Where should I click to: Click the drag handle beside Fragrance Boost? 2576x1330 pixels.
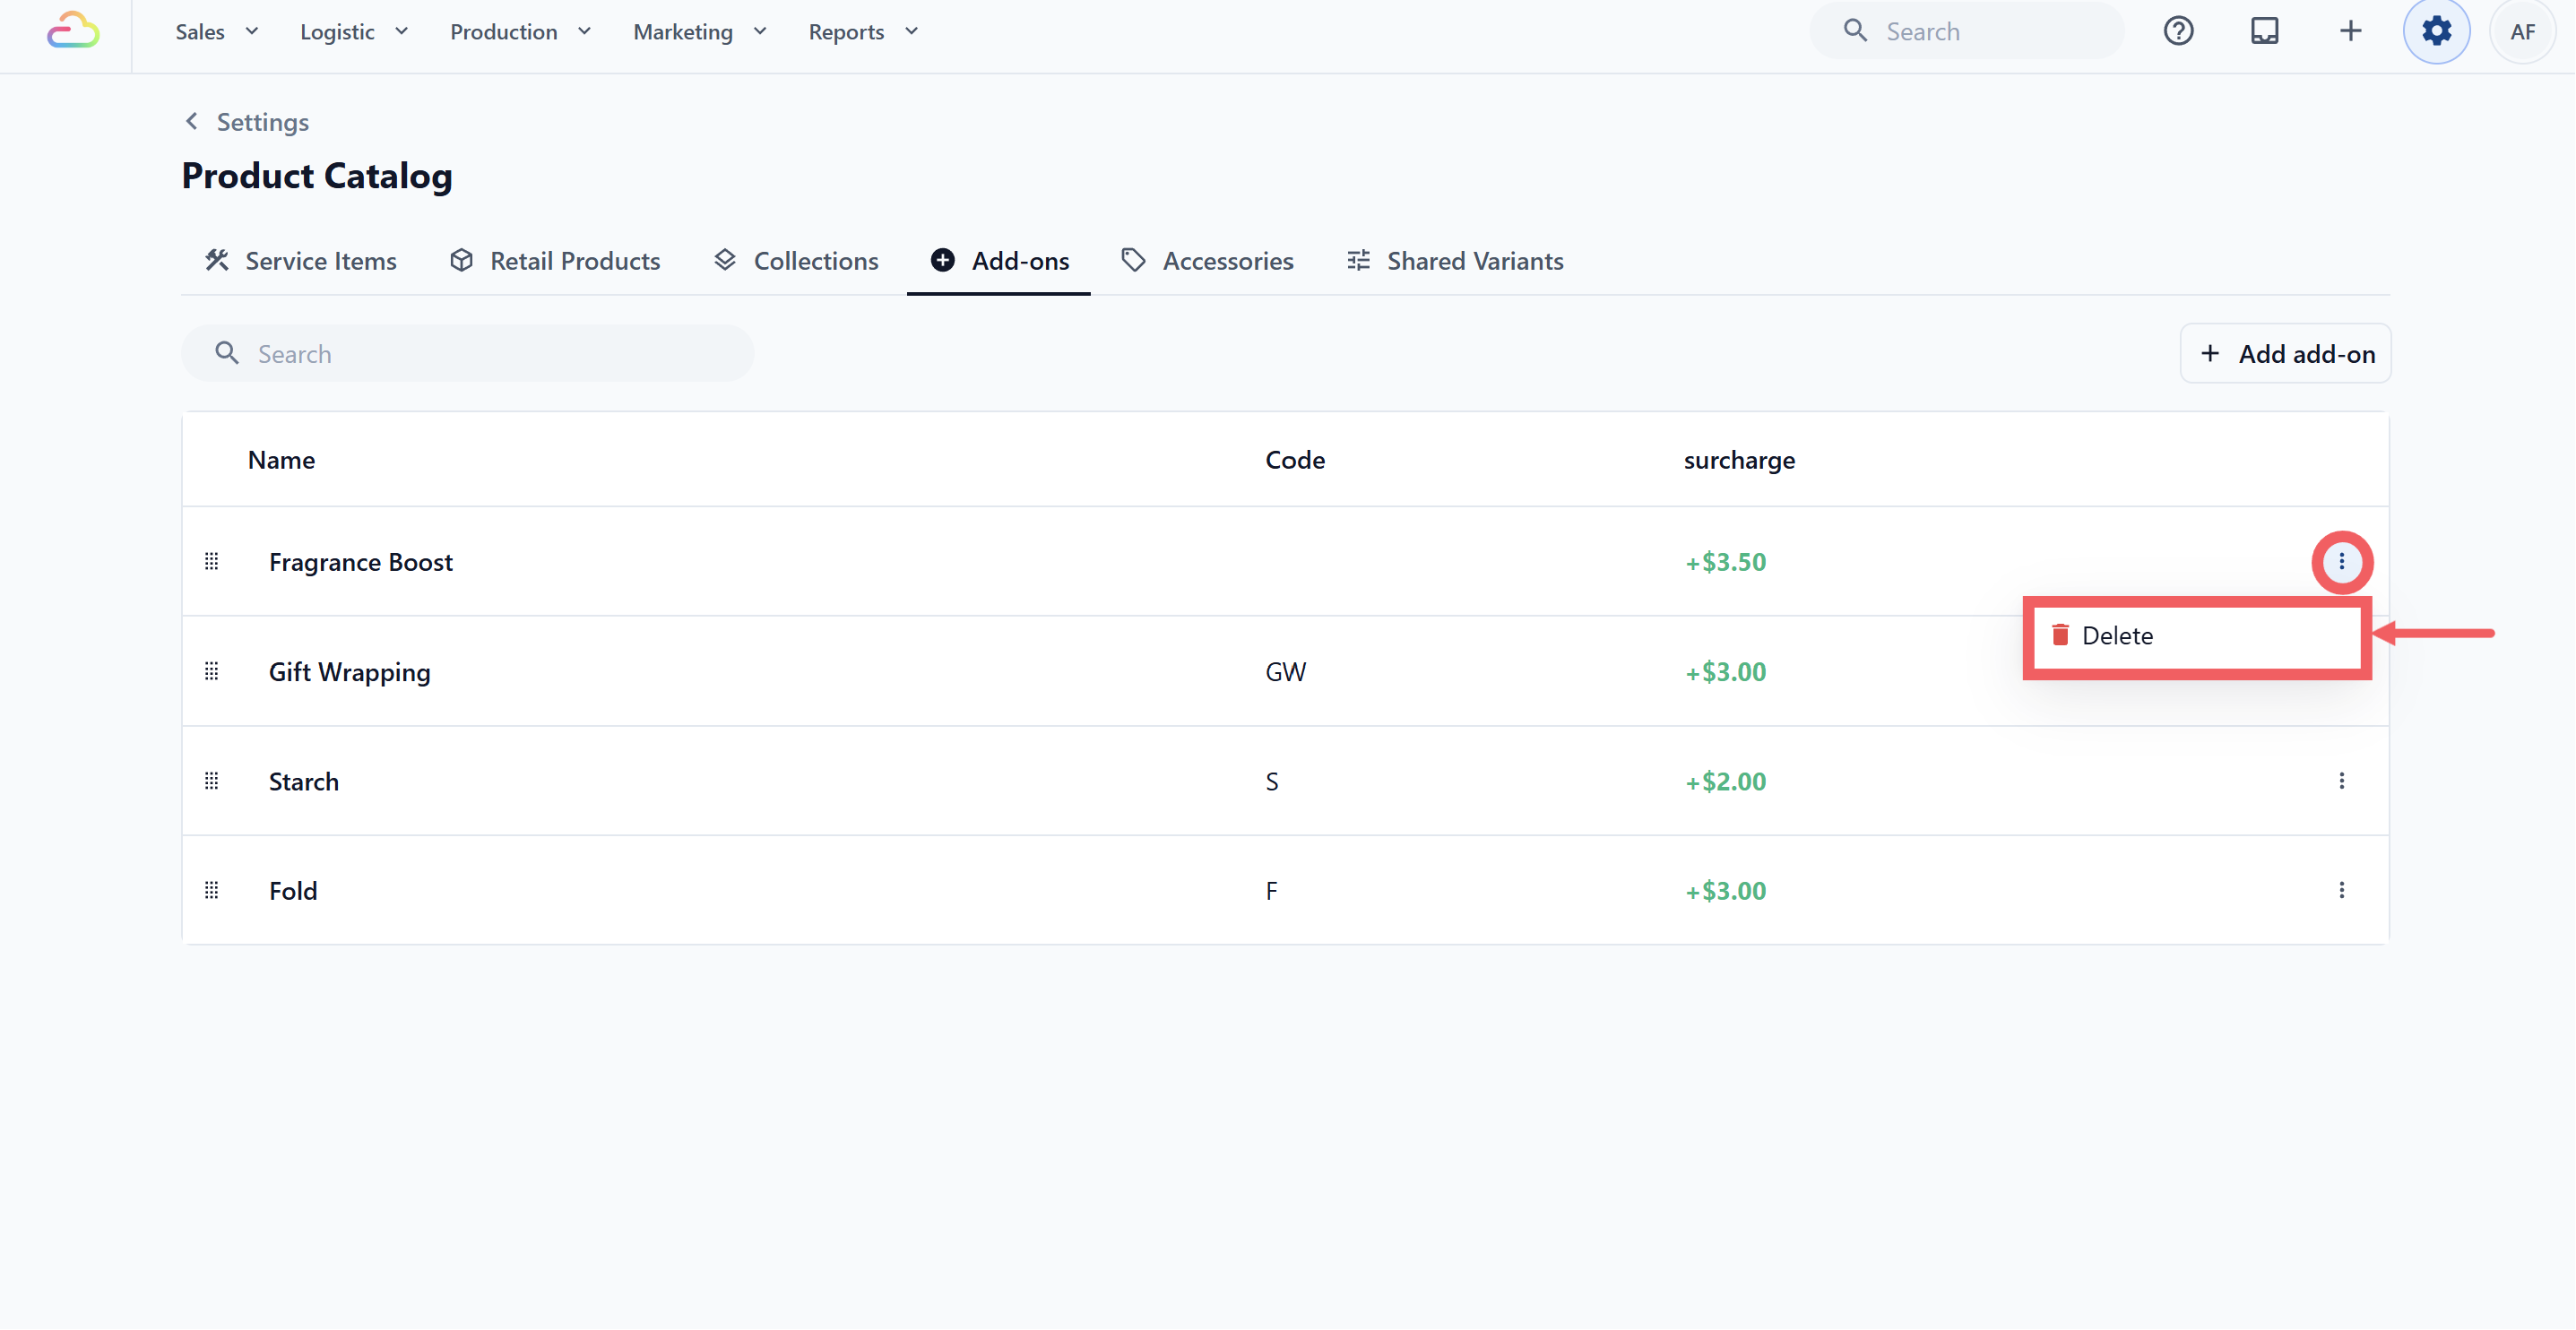pyautogui.click(x=211, y=562)
